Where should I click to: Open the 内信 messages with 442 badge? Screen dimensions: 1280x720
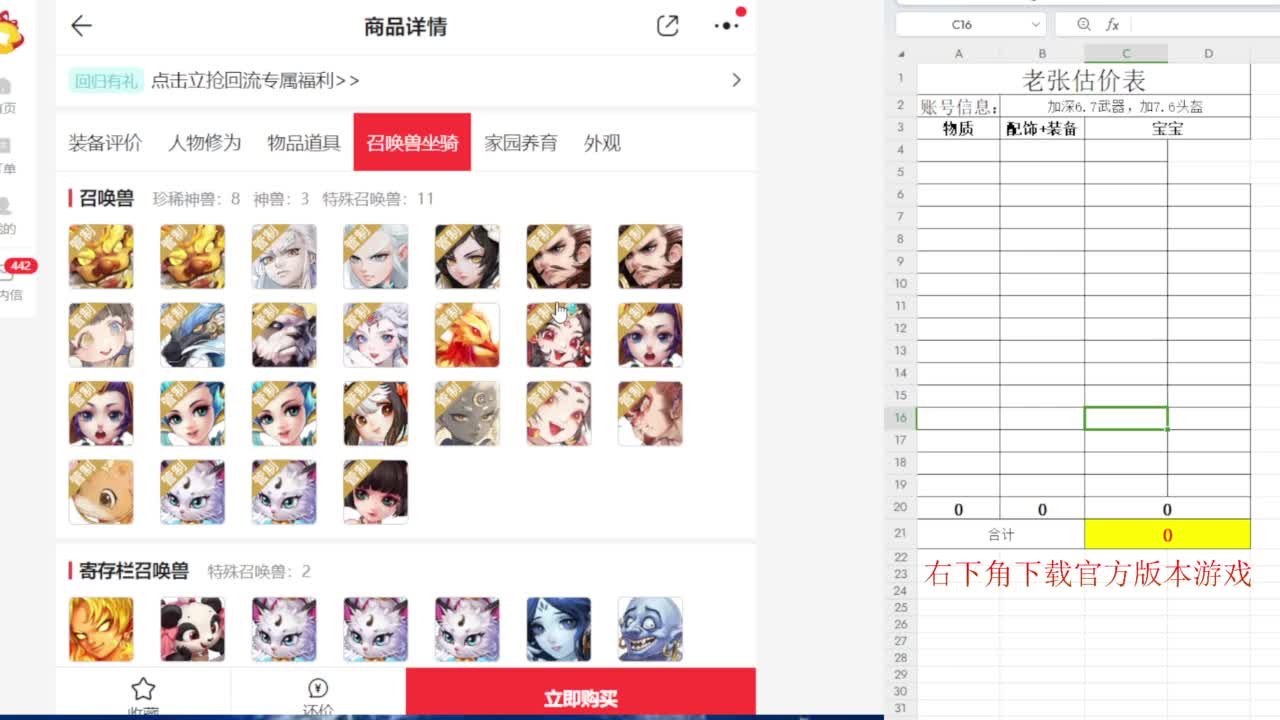pyautogui.click(x=12, y=280)
